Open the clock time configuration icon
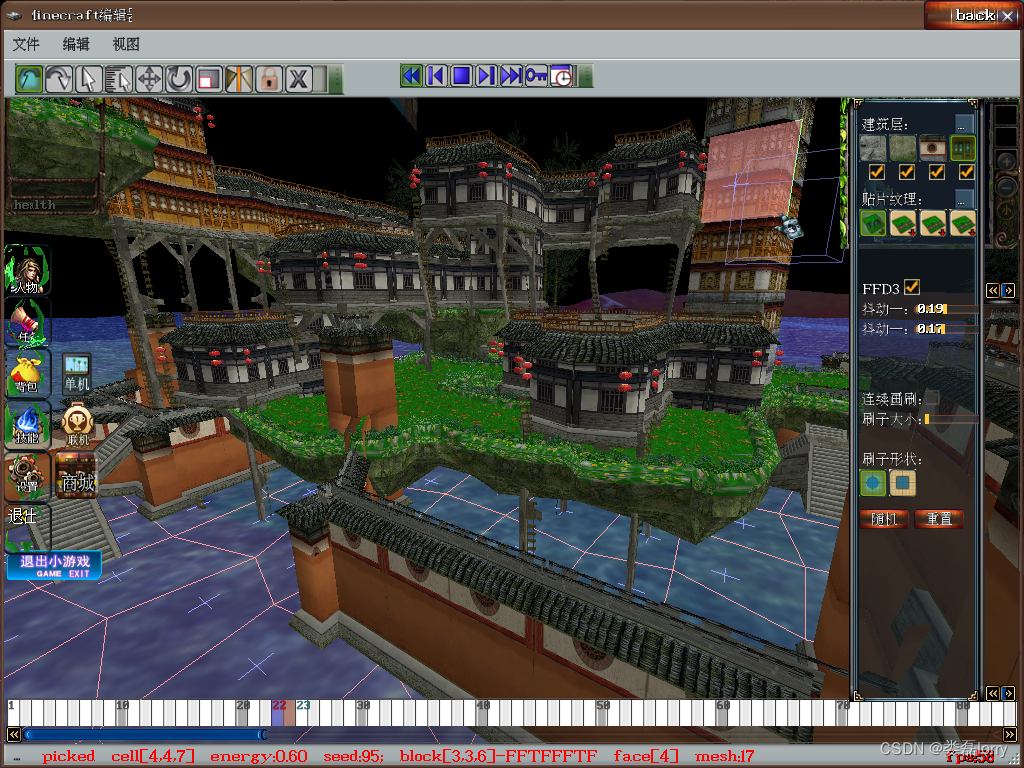The width and height of the screenshot is (1024, 768). coord(562,76)
